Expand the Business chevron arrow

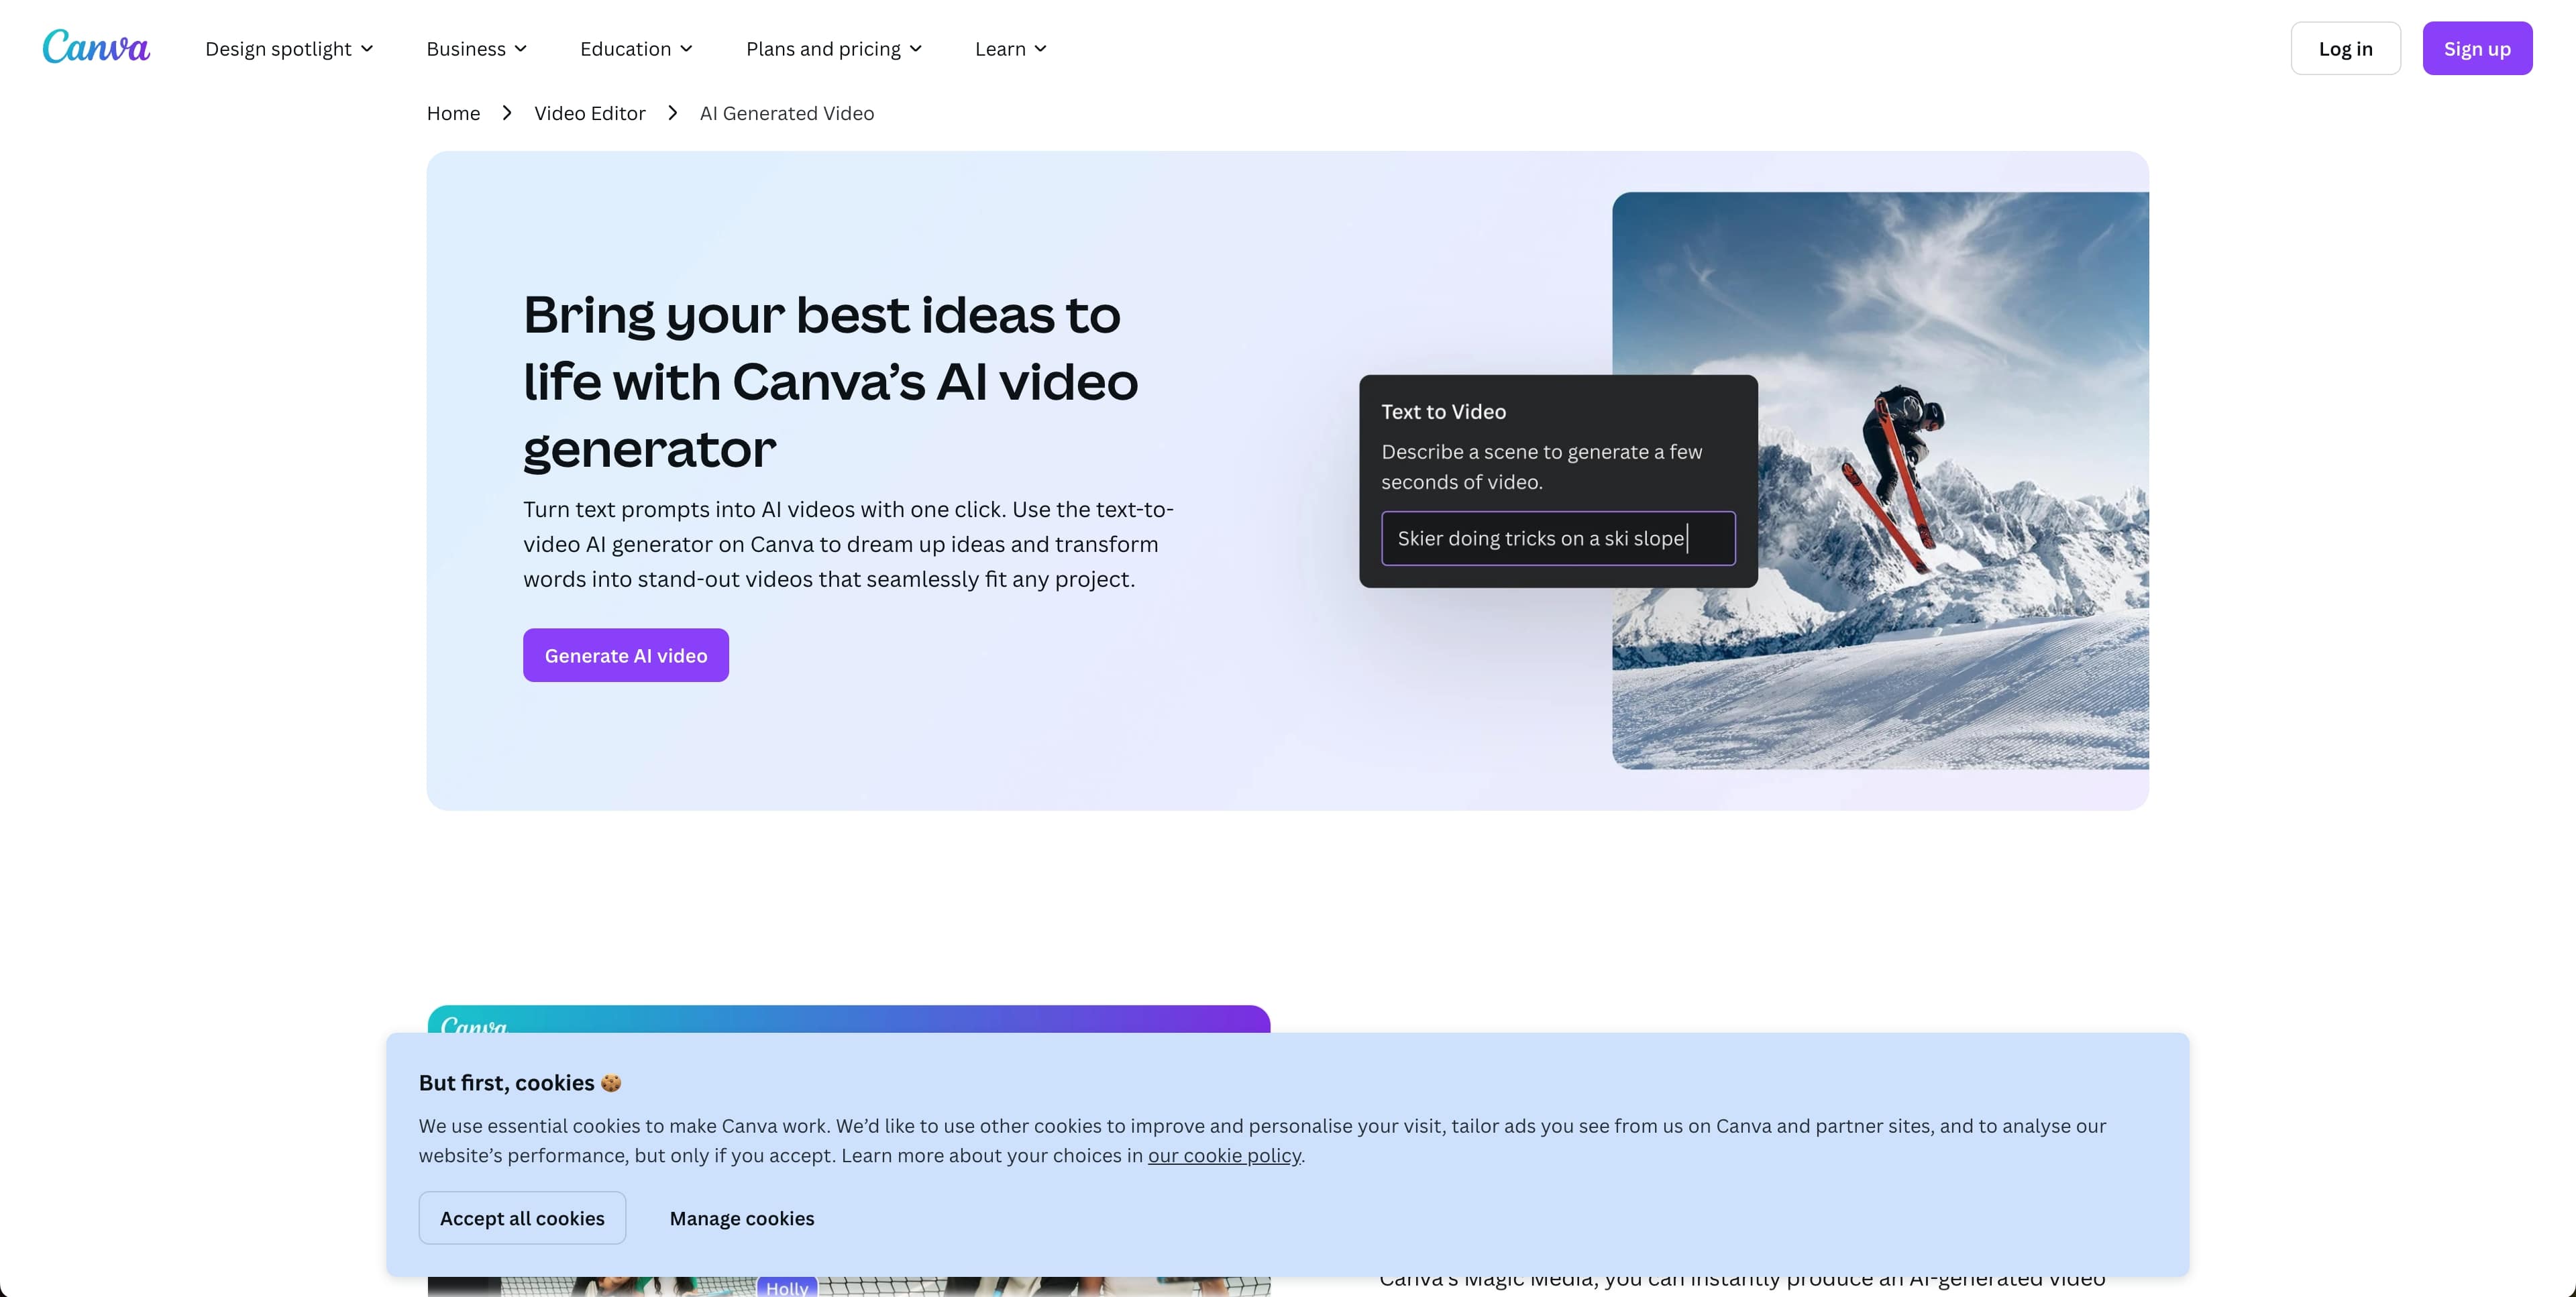click(520, 49)
